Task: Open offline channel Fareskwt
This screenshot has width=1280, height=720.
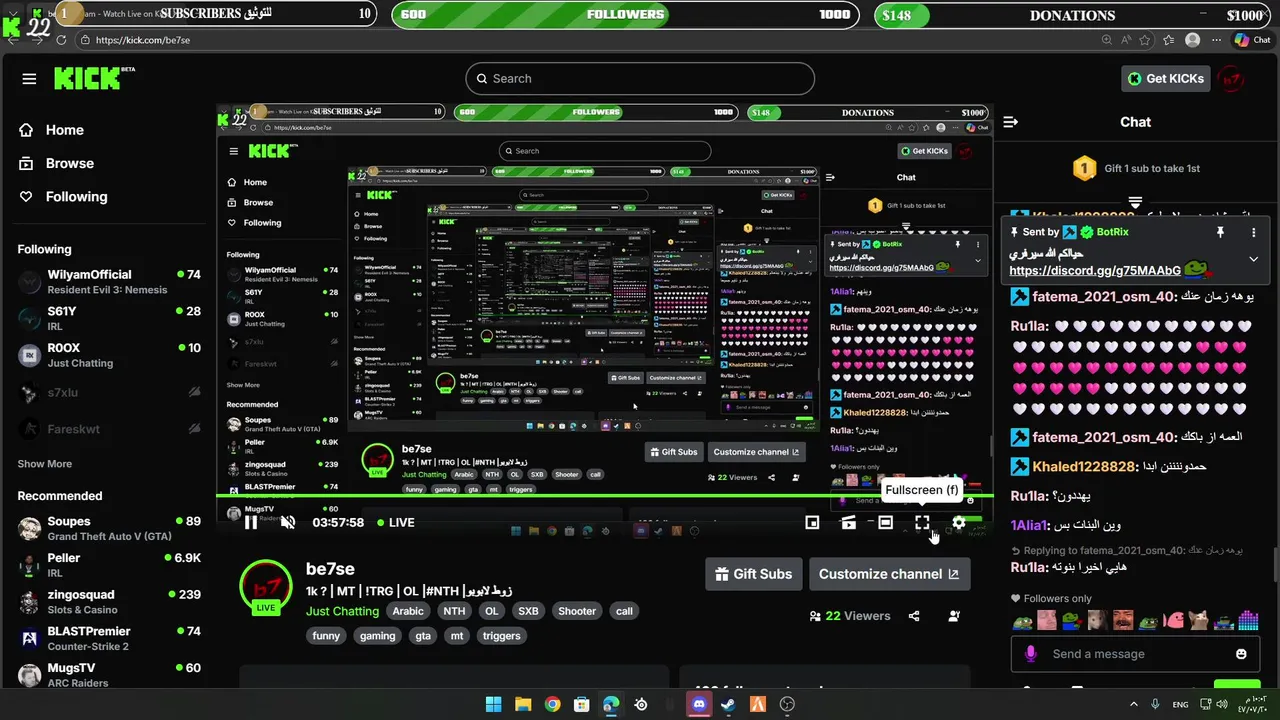Action: (x=109, y=429)
